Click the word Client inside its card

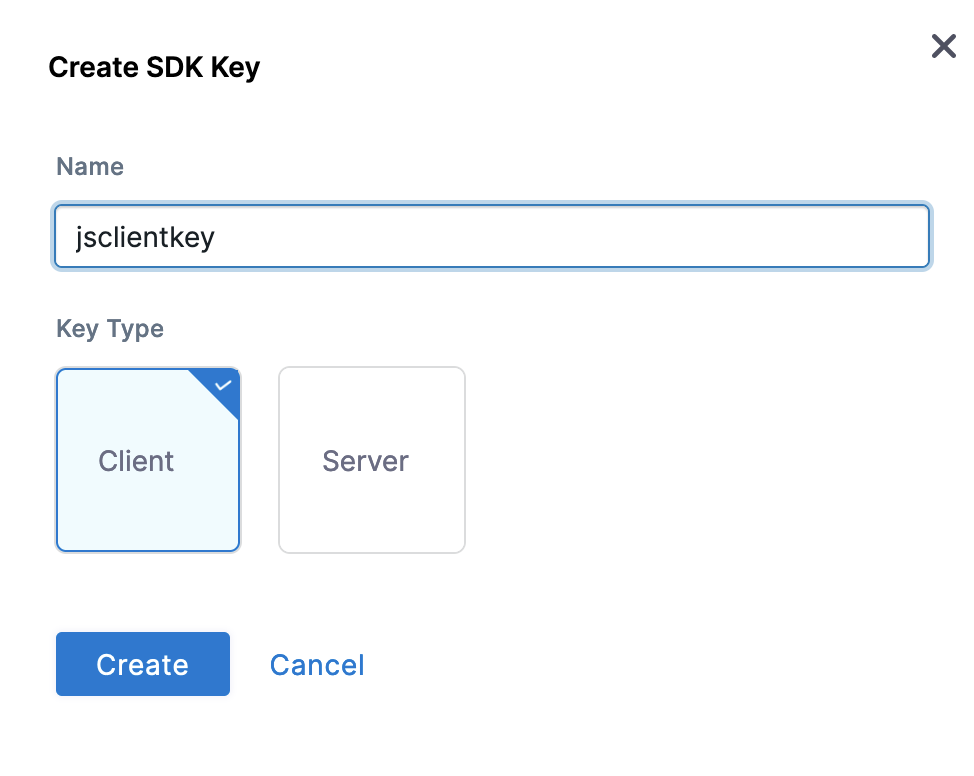pos(136,461)
